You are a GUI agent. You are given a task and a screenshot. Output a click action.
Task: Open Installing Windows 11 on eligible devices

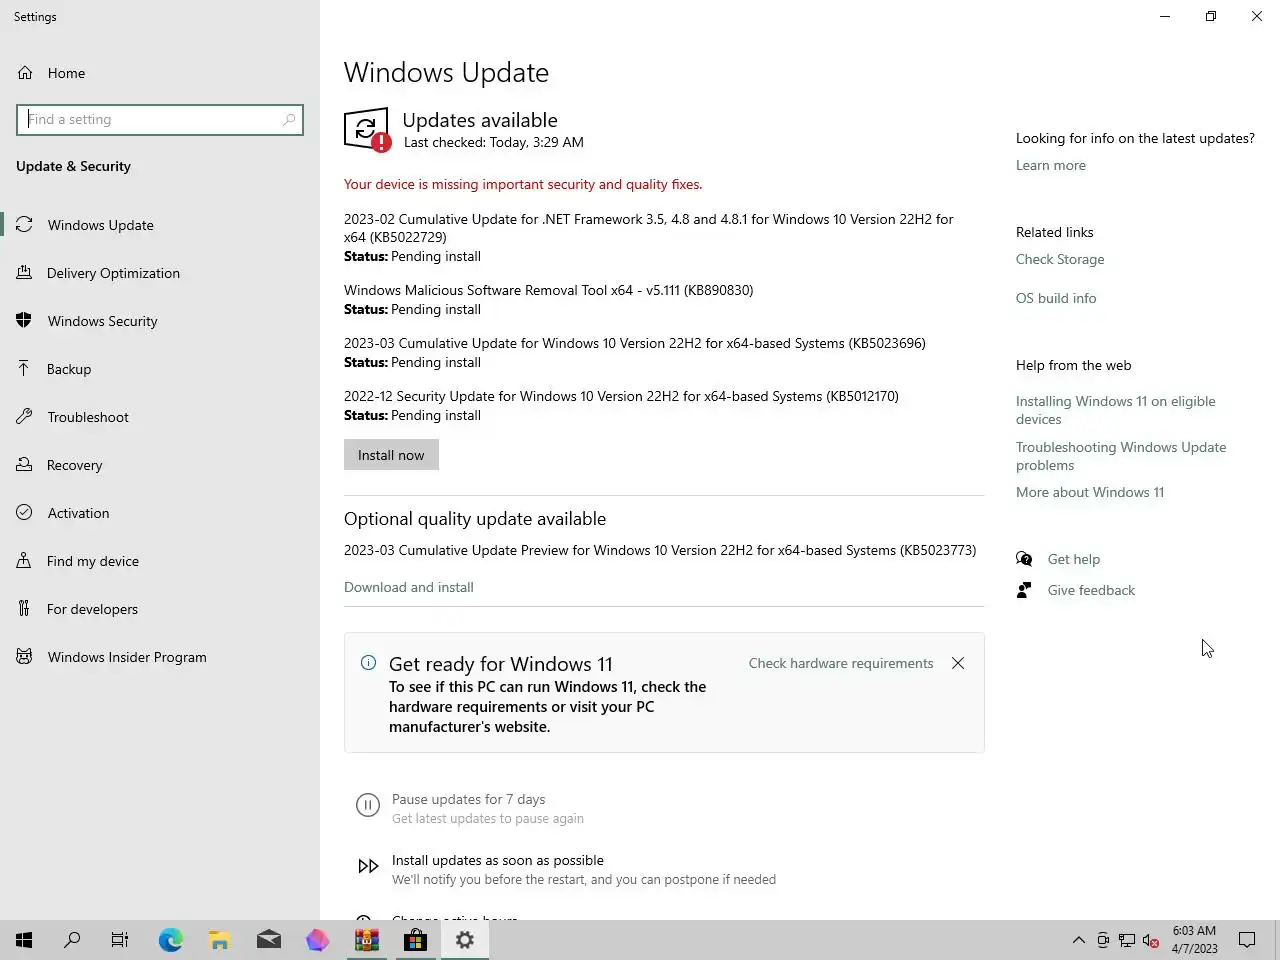(x=1116, y=410)
